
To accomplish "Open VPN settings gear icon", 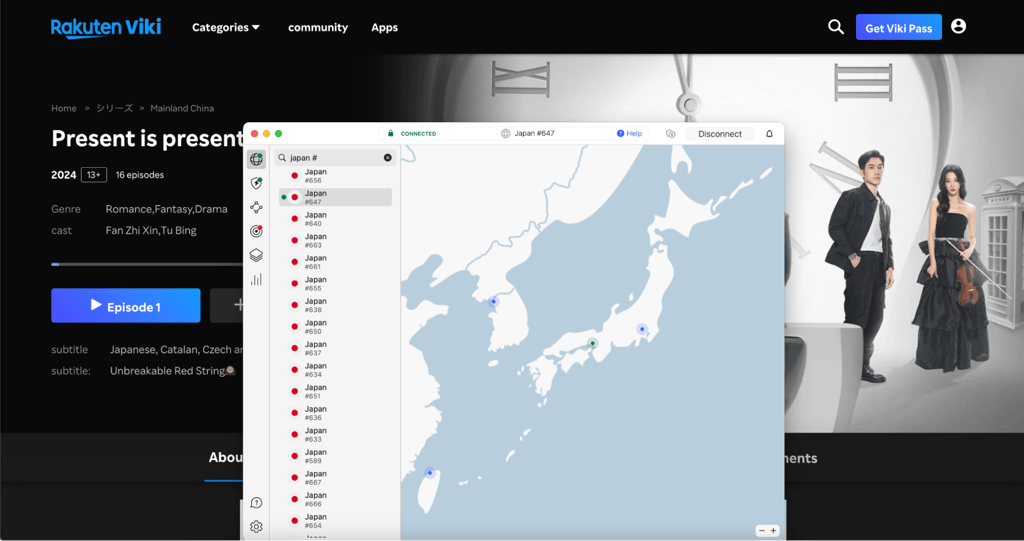I will (256, 526).
